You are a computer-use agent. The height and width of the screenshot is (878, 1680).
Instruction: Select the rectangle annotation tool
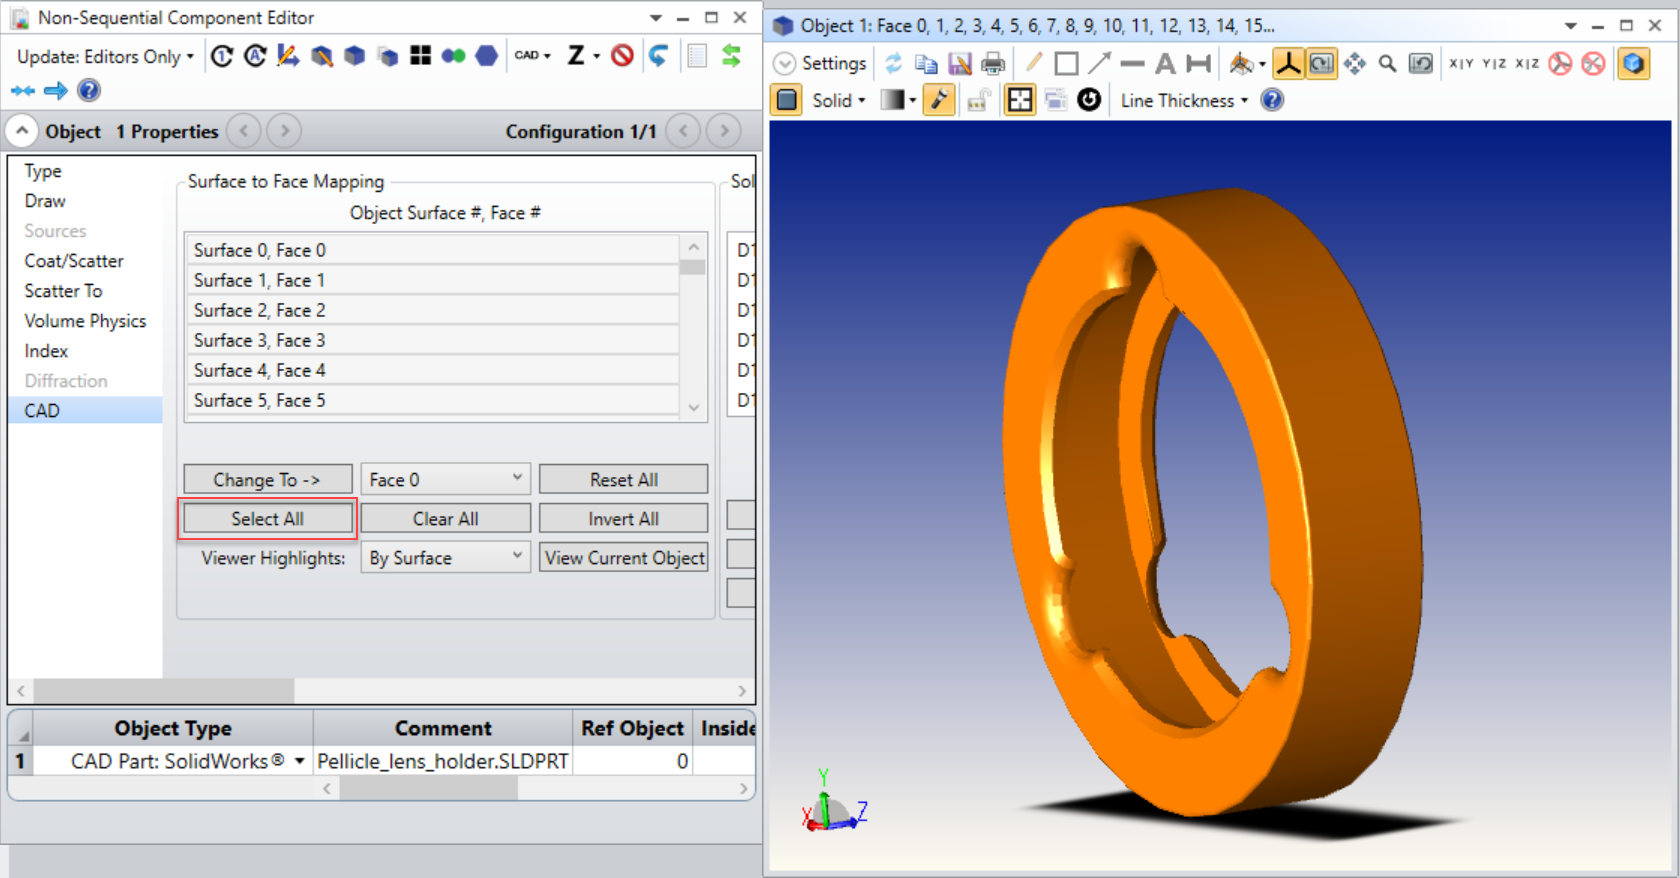tap(1067, 64)
